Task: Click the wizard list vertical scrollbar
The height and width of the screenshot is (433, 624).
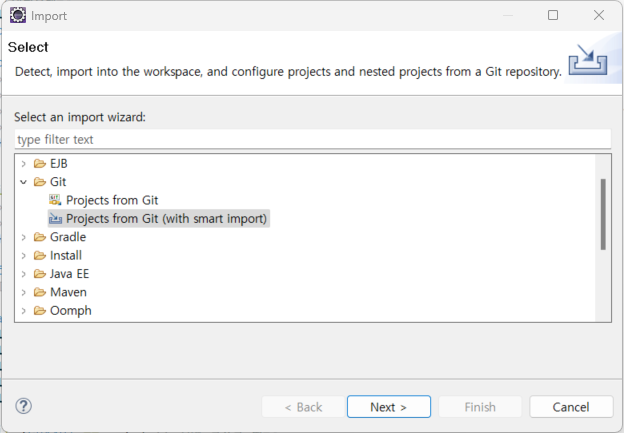Action: tap(603, 214)
